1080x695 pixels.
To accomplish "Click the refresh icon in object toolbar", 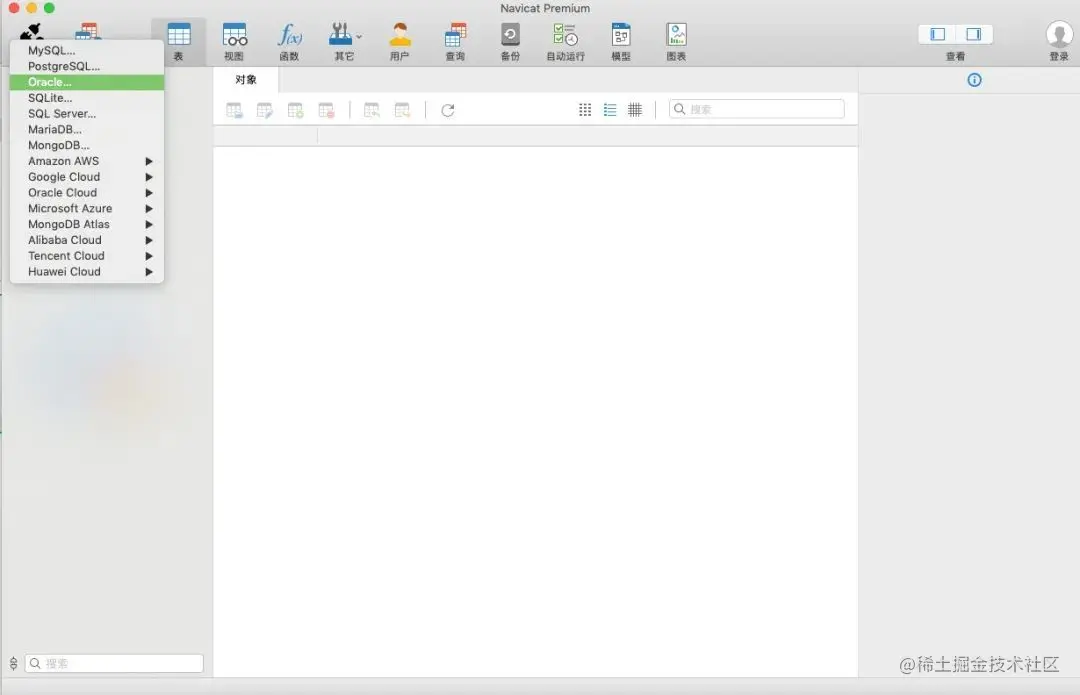I will tap(448, 110).
